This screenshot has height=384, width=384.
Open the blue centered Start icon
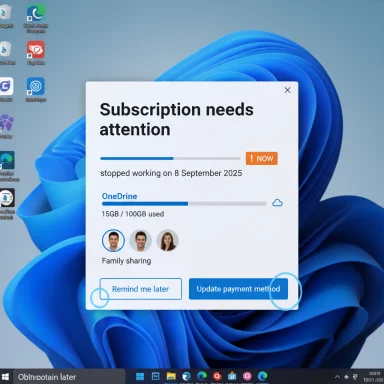point(140,376)
